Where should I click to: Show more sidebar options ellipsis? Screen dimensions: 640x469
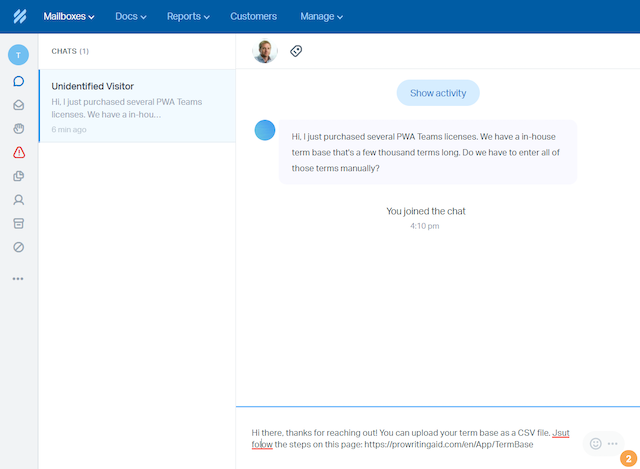[x=18, y=279]
